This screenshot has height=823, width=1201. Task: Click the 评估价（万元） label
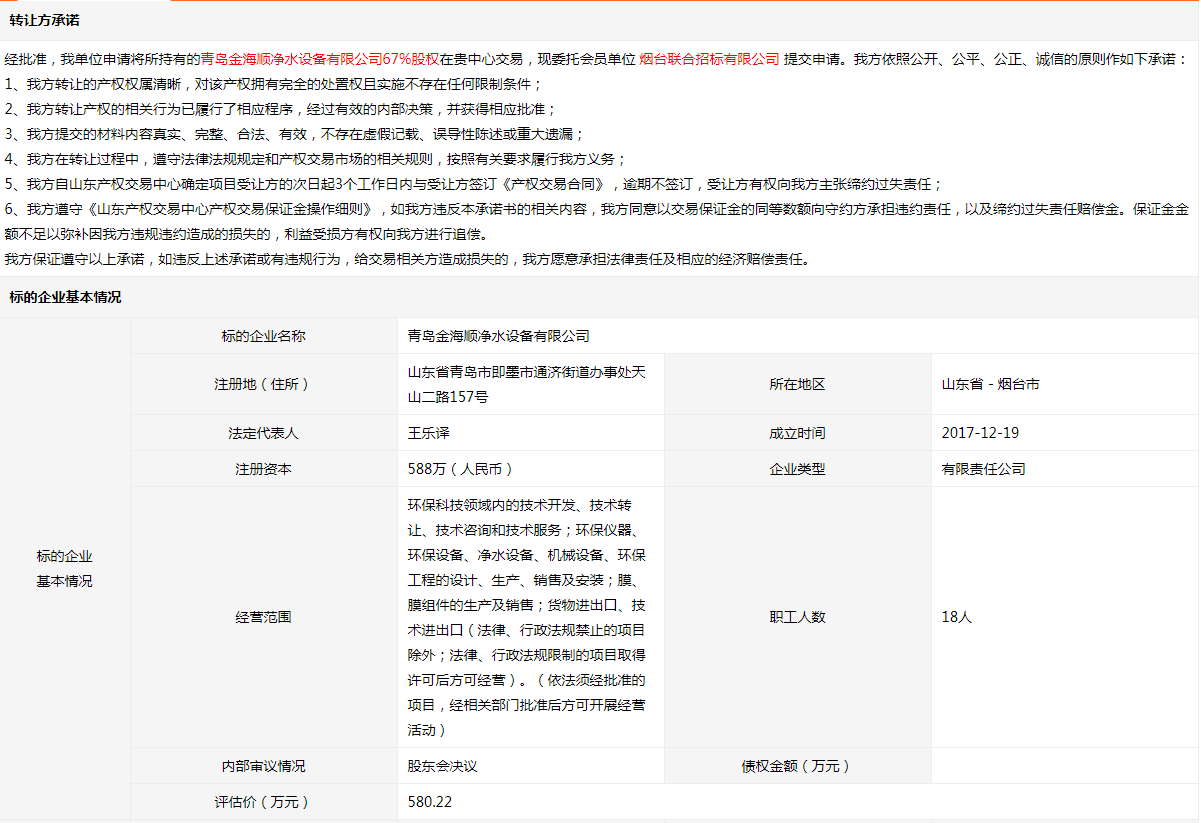[x=264, y=802]
